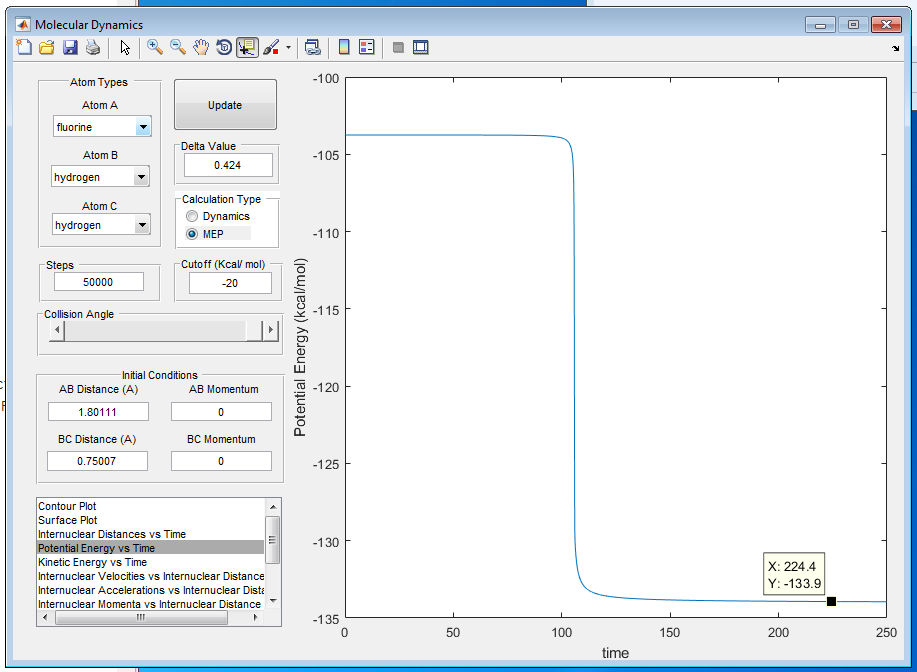This screenshot has height=672, width=917.
Task: Save figure with the floppy disk icon
Action: 70,47
